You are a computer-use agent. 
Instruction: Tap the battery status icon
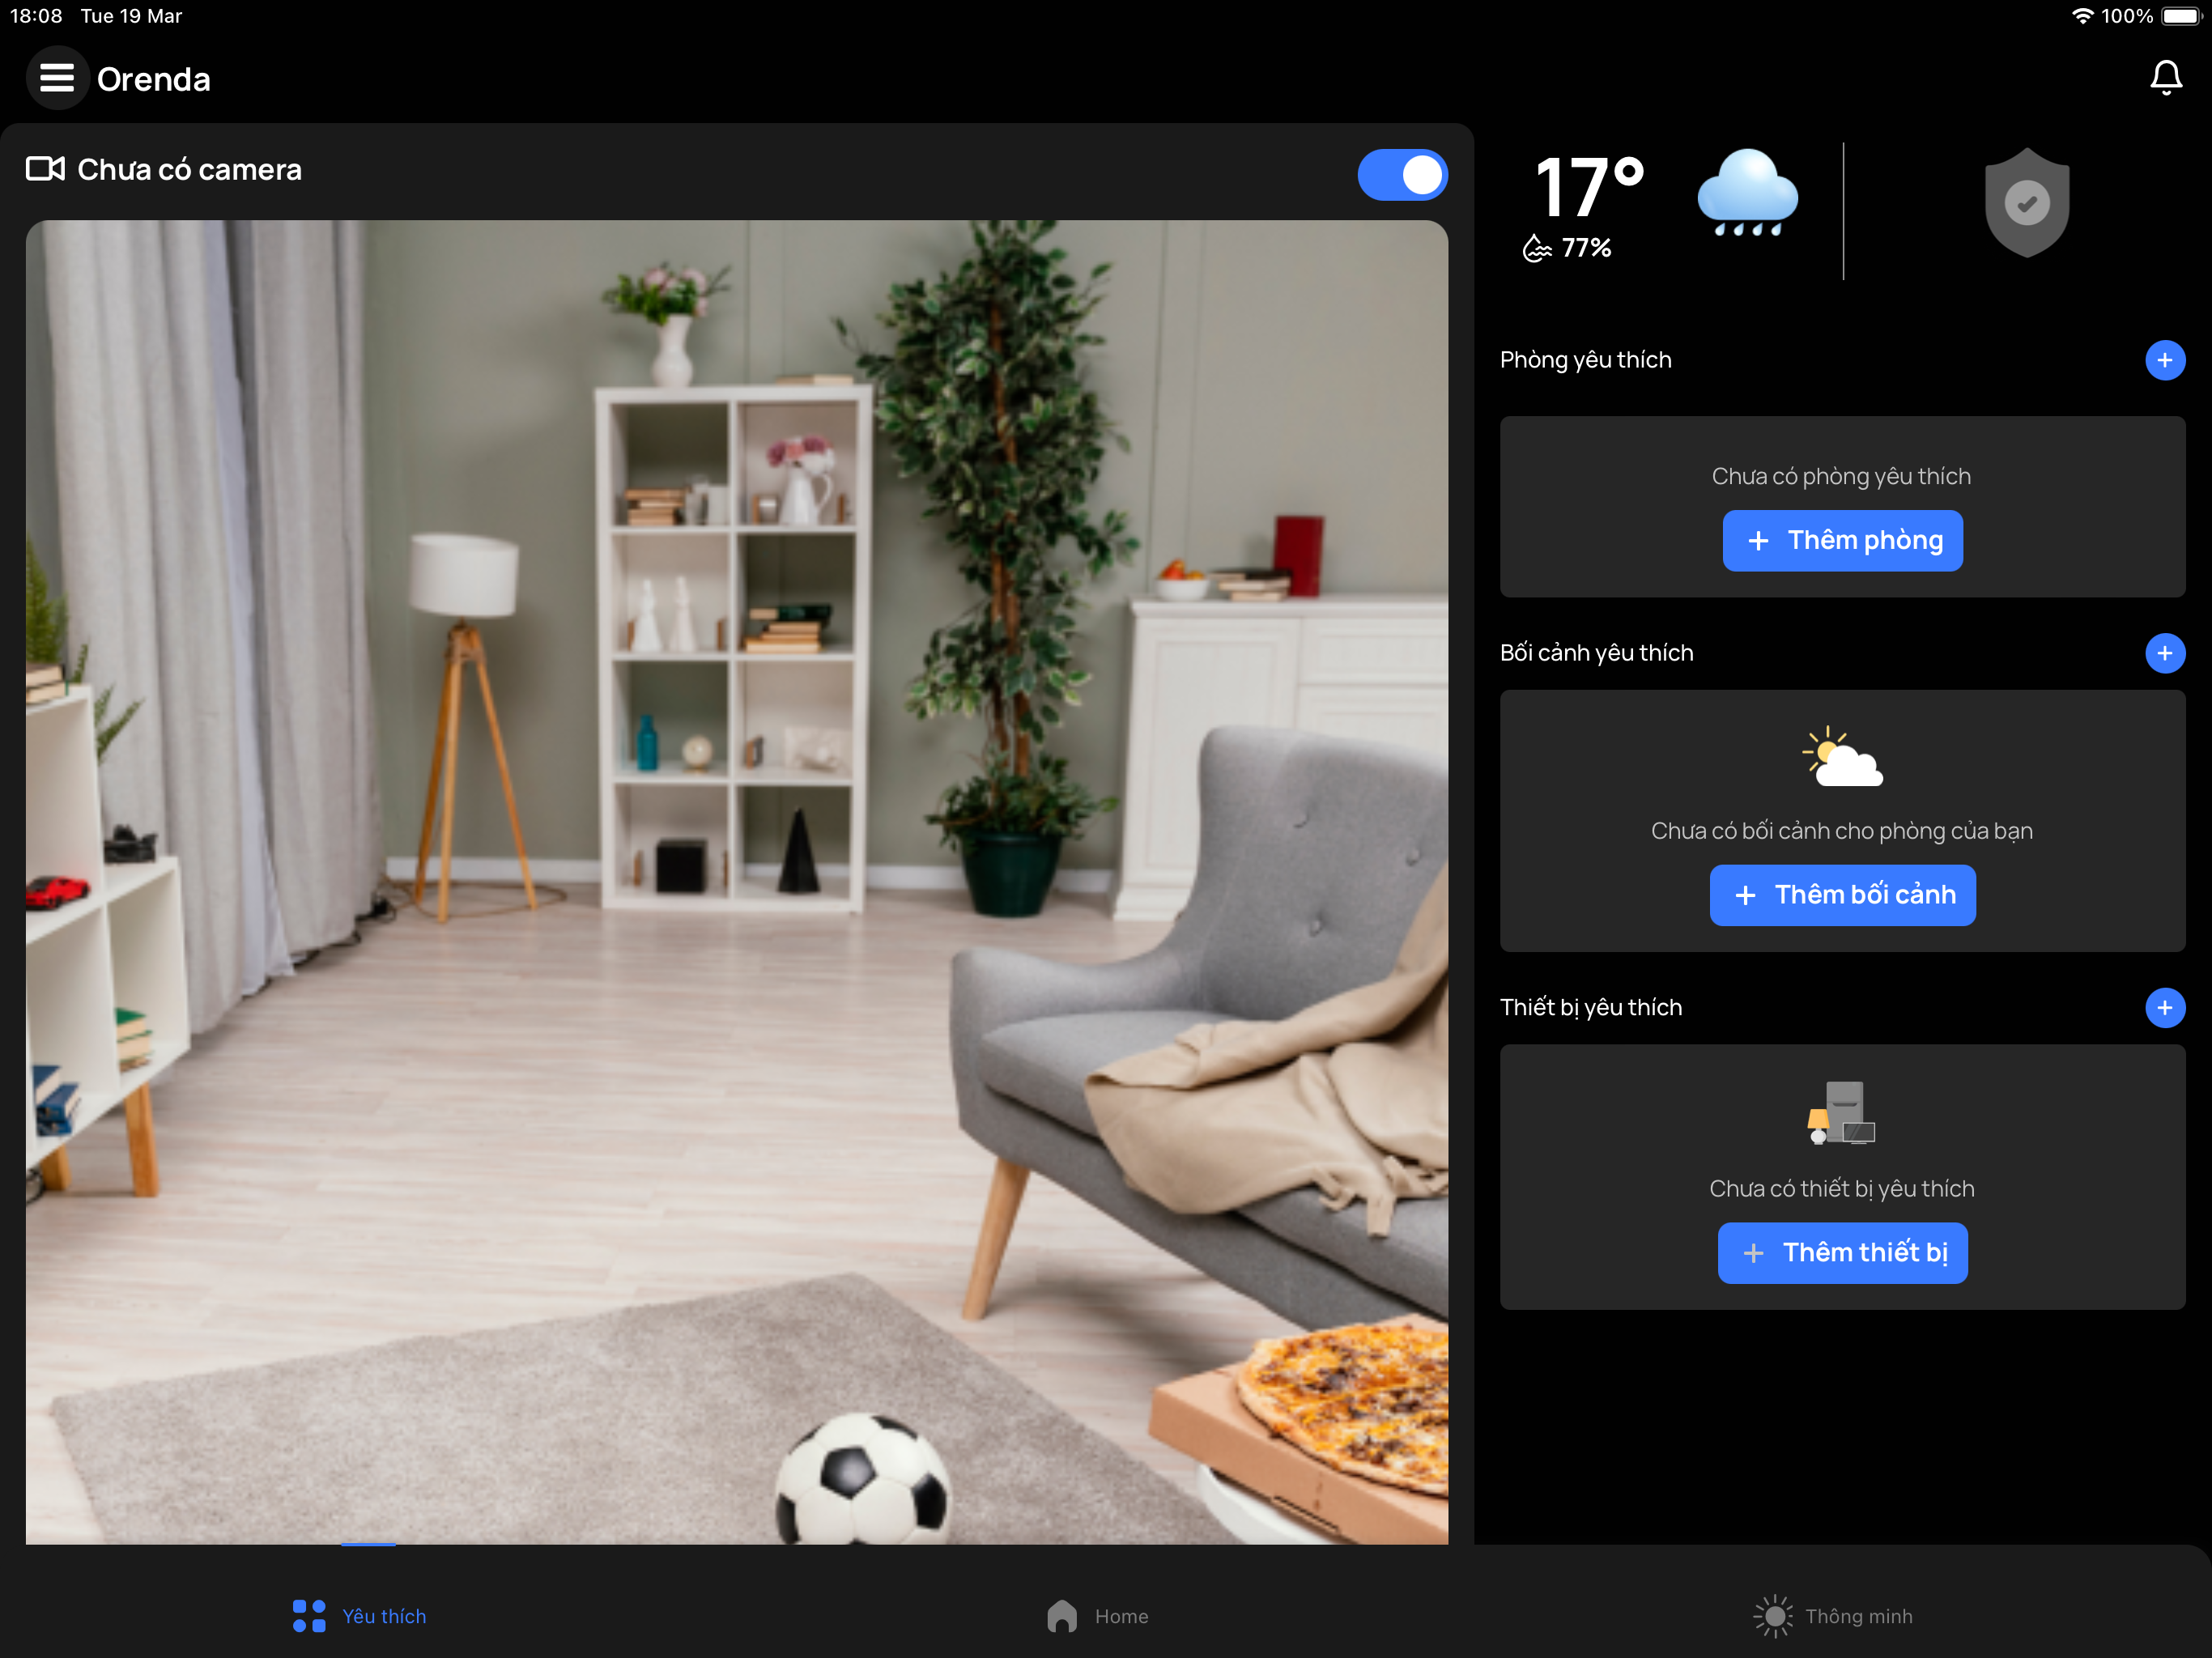2182,16
